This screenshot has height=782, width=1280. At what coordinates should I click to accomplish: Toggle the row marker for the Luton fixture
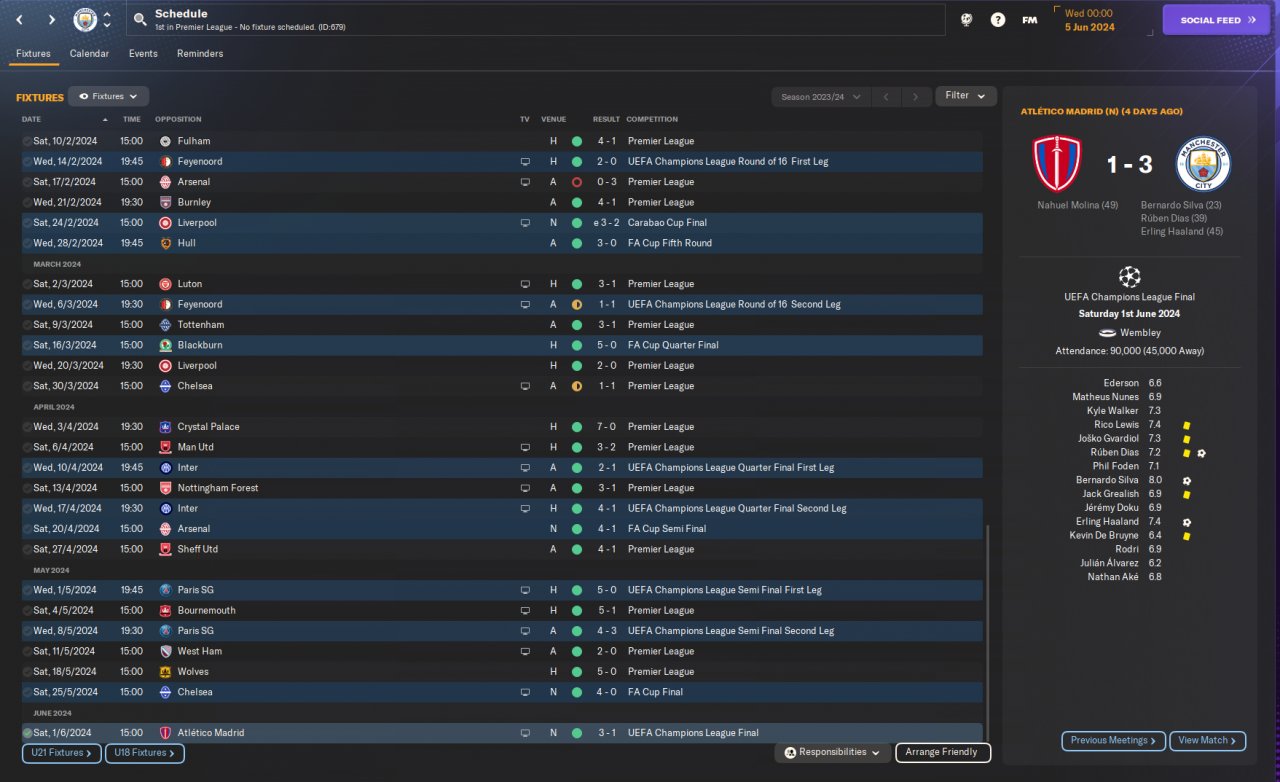pyautogui.click(x=27, y=284)
